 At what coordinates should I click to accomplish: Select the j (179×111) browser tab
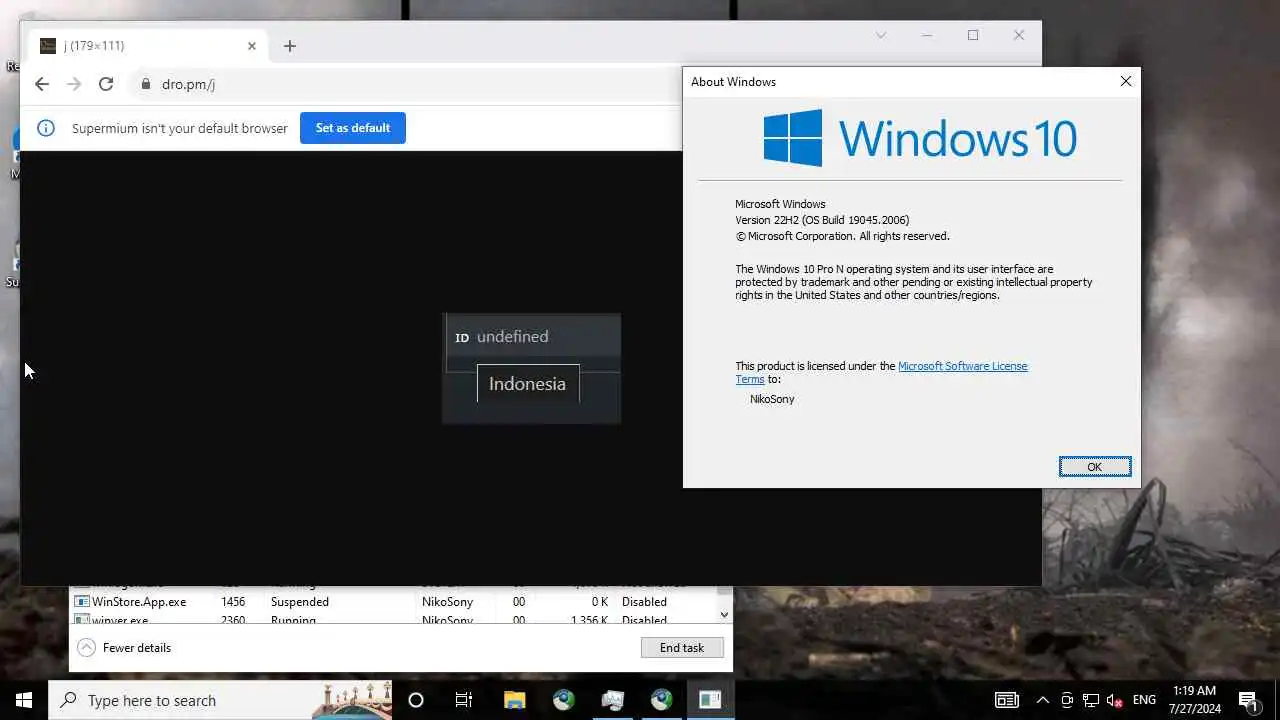[148, 46]
